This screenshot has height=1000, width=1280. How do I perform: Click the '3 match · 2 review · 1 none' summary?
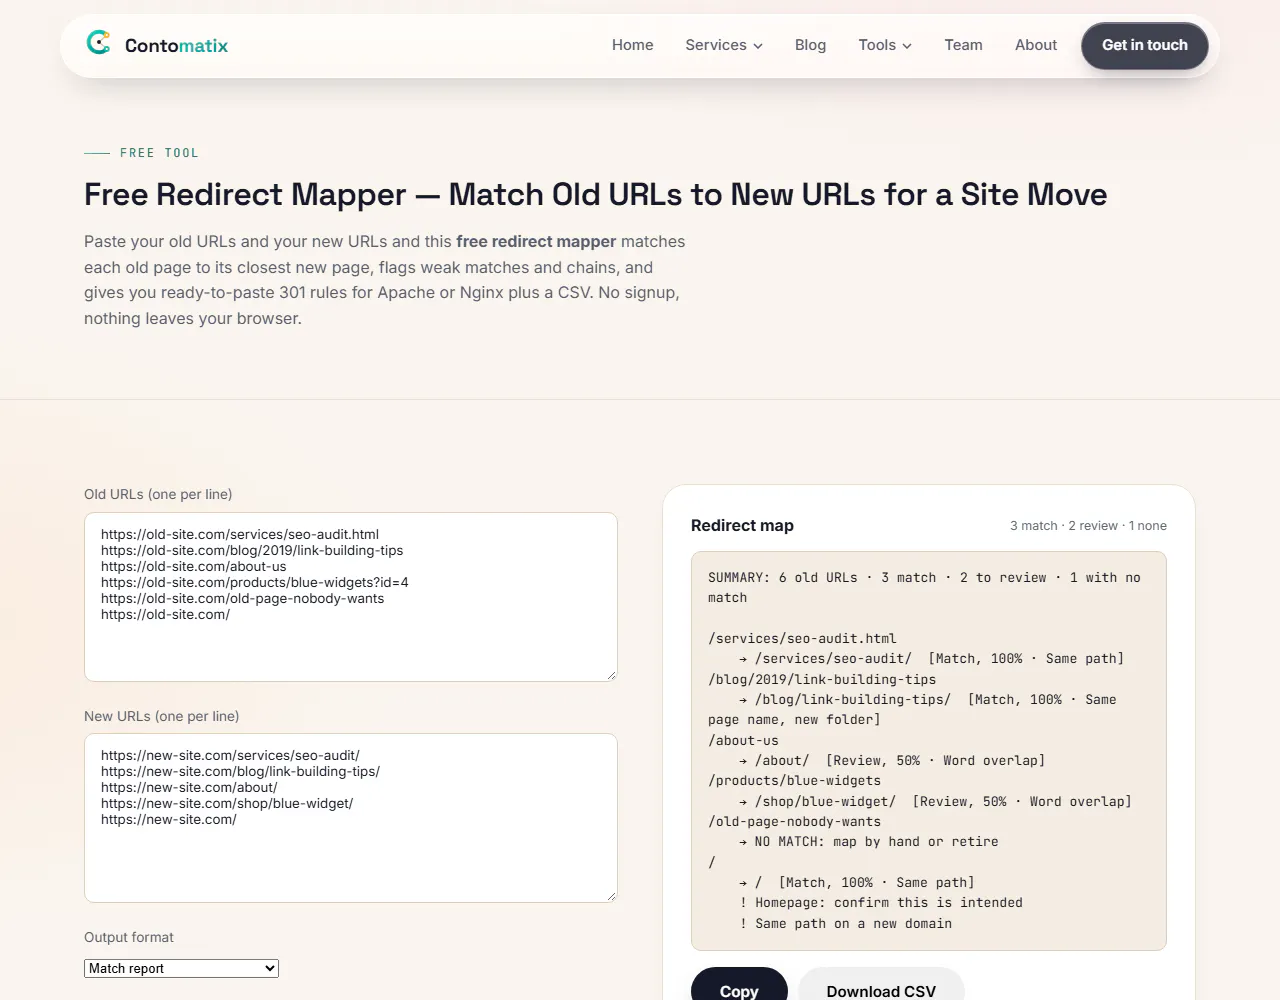coord(1088,526)
